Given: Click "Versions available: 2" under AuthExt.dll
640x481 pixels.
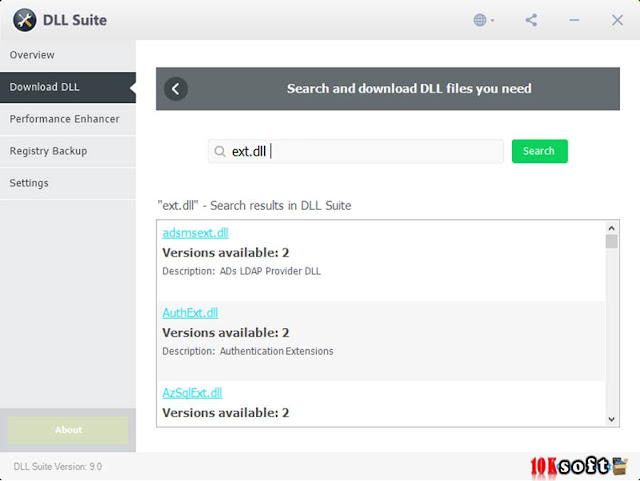Looking at the screenshot, I should (x=226, y=333).
